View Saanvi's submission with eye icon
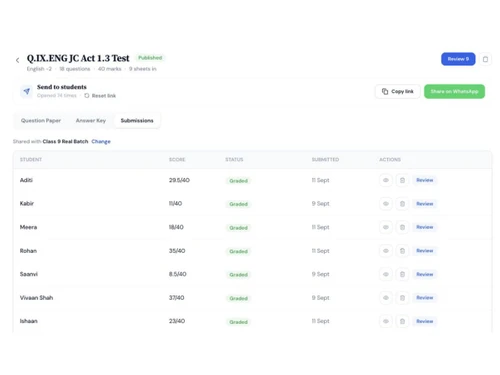Screen dimensions: 500x375 386,274
